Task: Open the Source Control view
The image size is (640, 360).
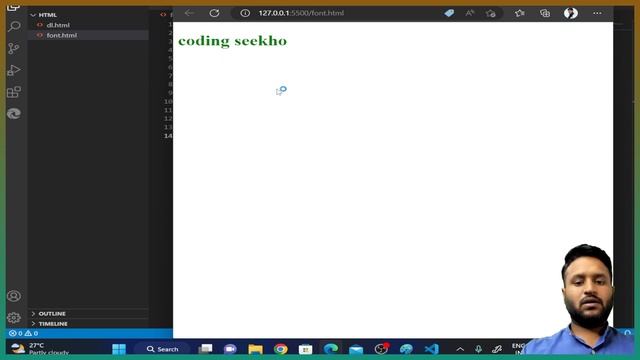Action: tap(14, 49)
